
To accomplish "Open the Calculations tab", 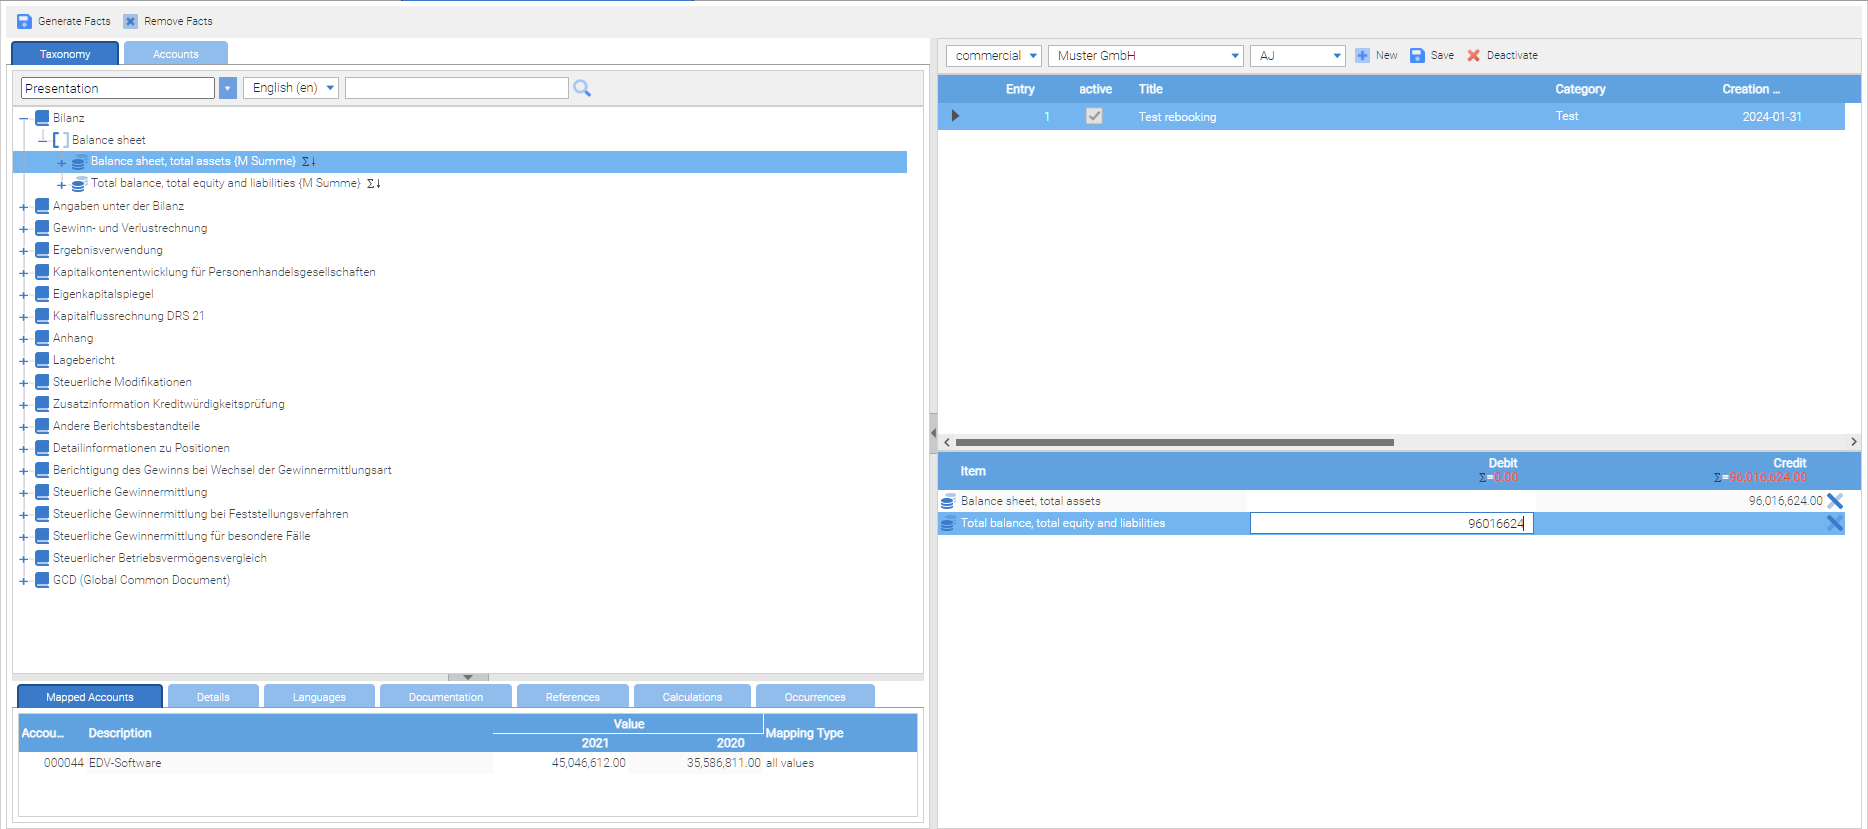I will click(691, 697).
